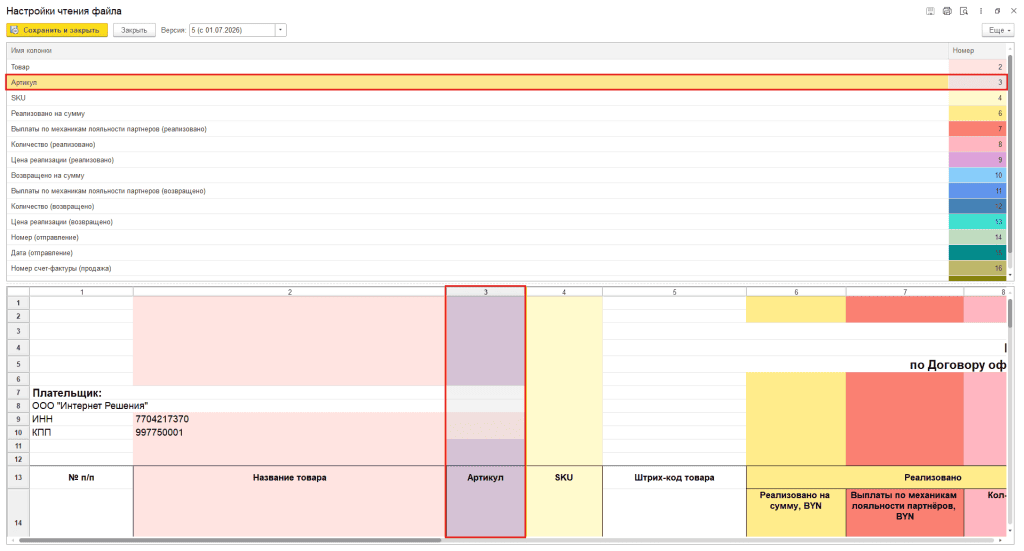The width and height of the screenshot is (1024, 551).
Task: Click the 'Реализовано на сумму, BYN' cell
Action: [x=796, y=512]
